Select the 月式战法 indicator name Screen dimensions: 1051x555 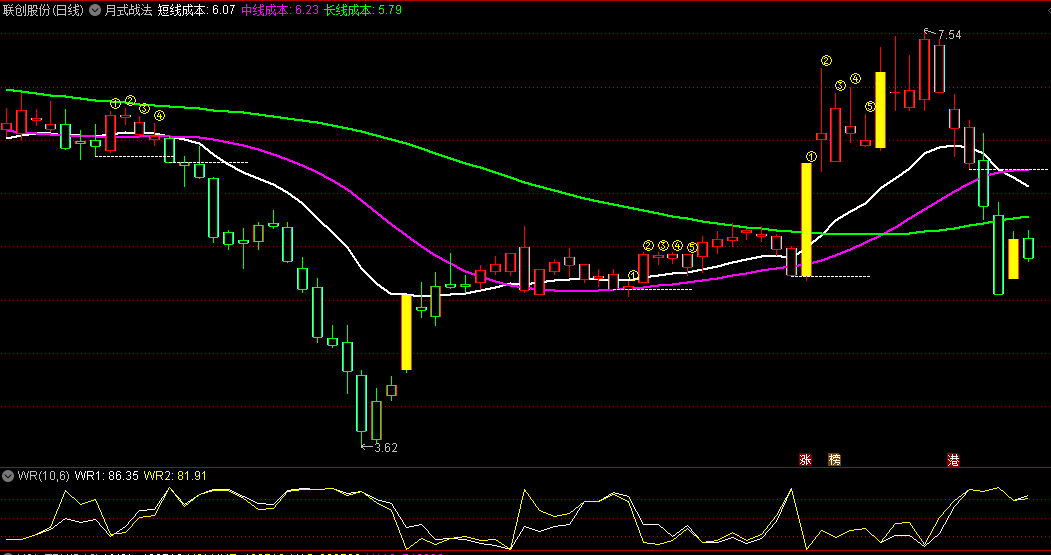(x=128, y=11)
